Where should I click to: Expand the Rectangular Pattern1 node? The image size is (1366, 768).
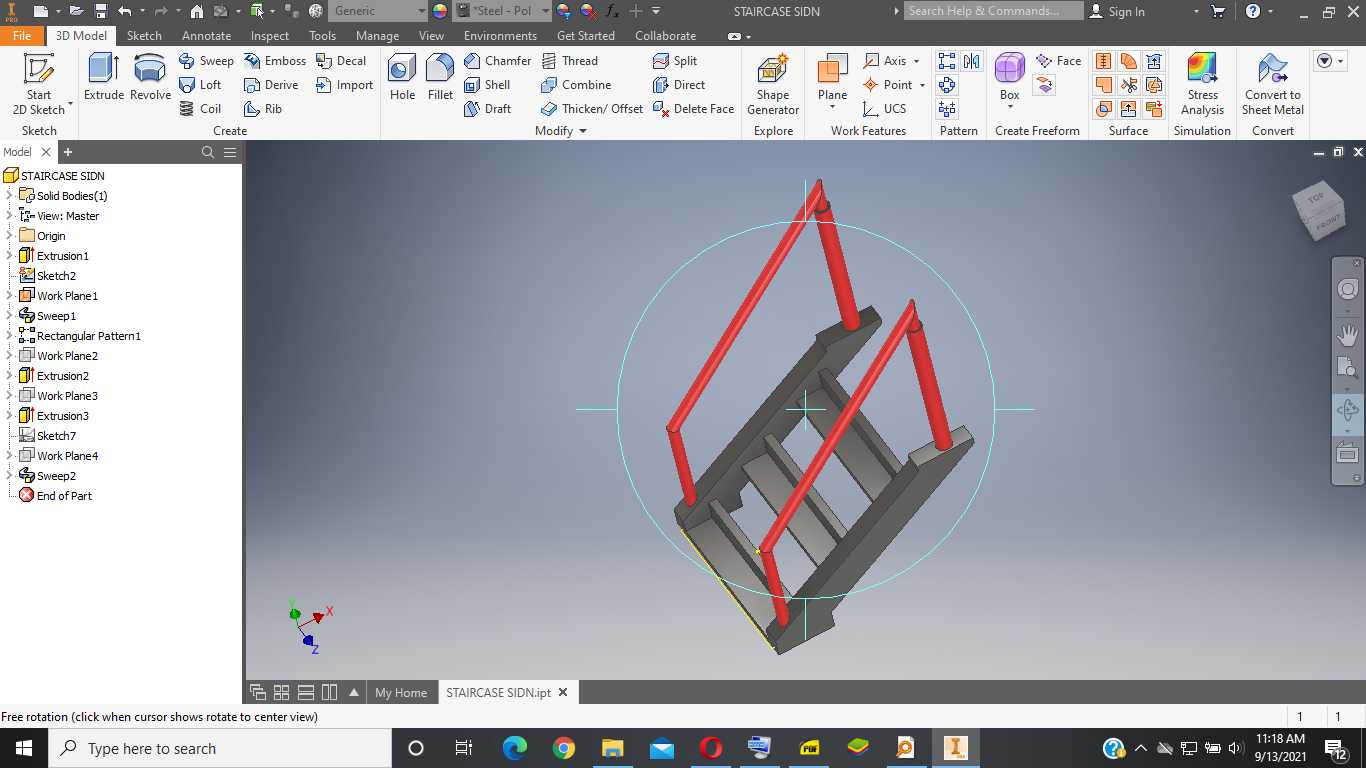pyautogui.click(x=9, y=336)
